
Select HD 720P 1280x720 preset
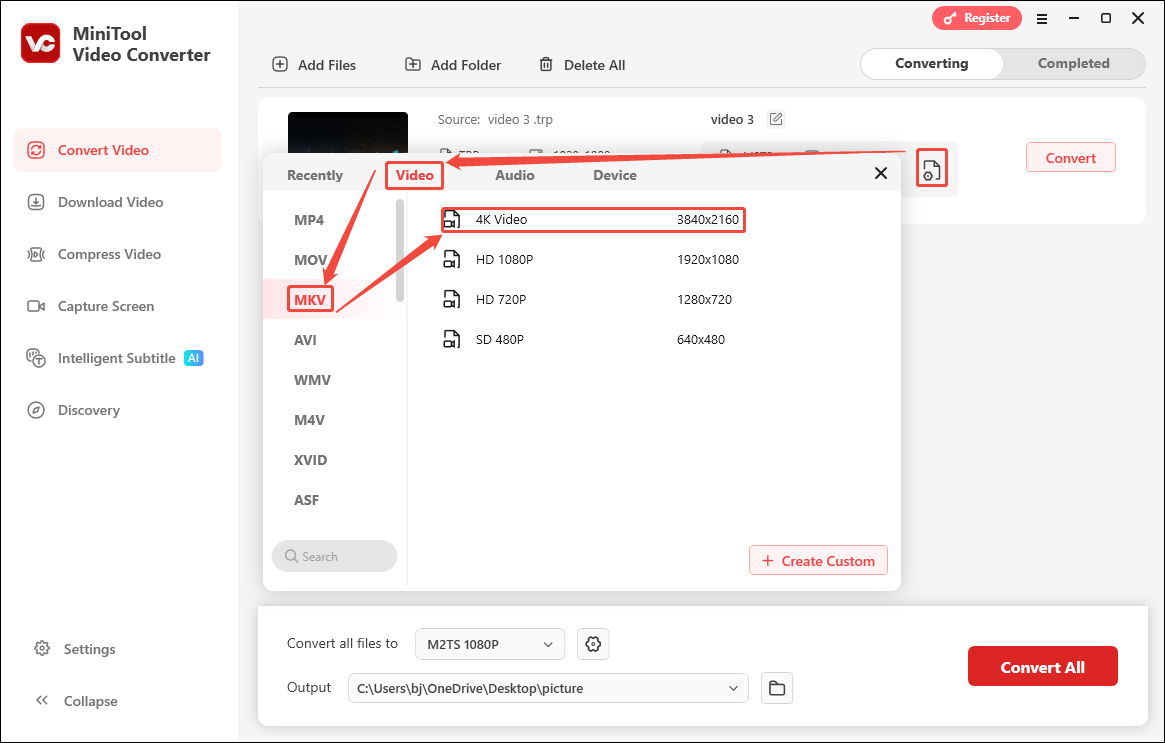[593, 299]
